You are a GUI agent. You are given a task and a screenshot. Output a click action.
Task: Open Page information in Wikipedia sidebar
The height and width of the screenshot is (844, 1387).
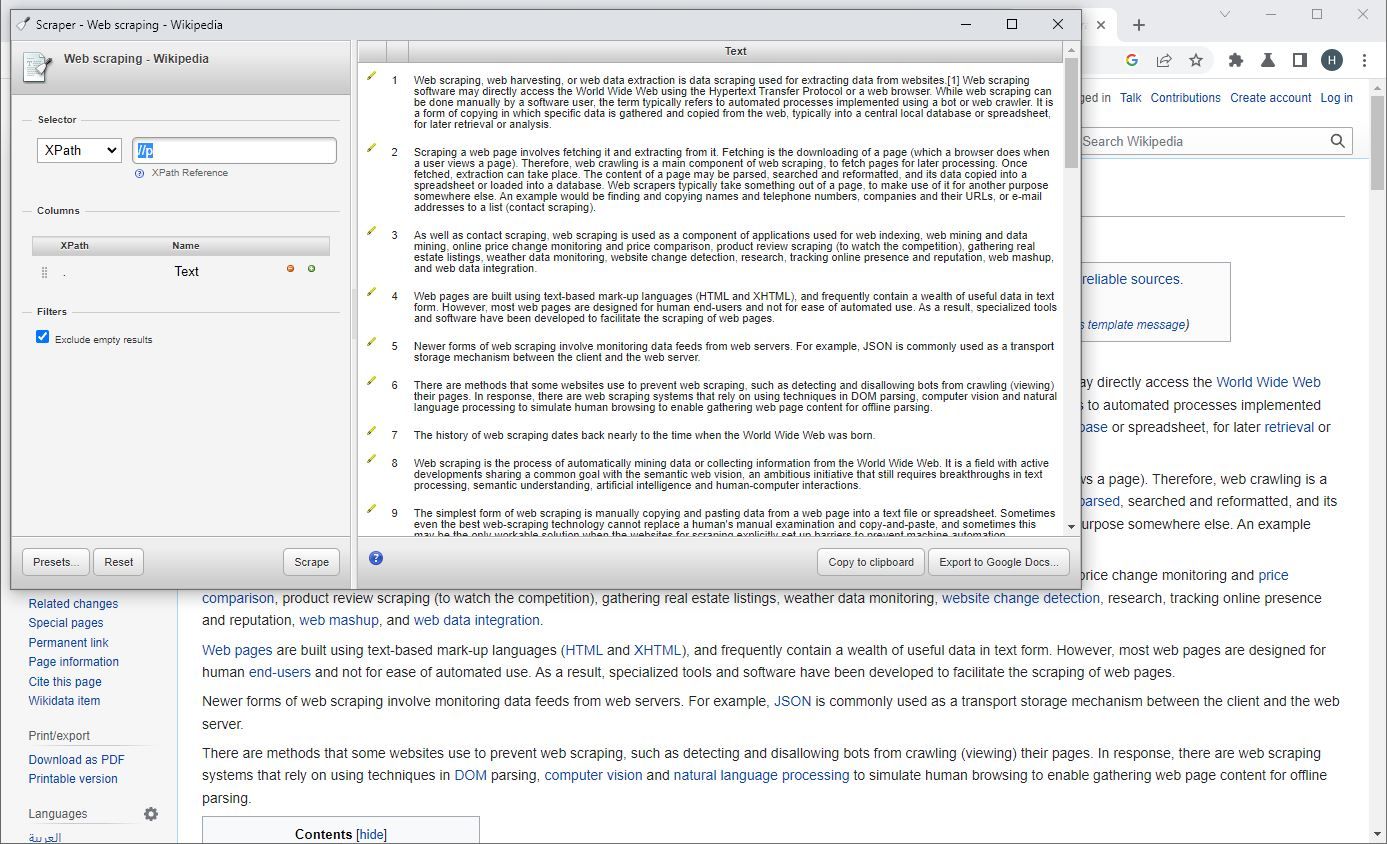point(74,662)
